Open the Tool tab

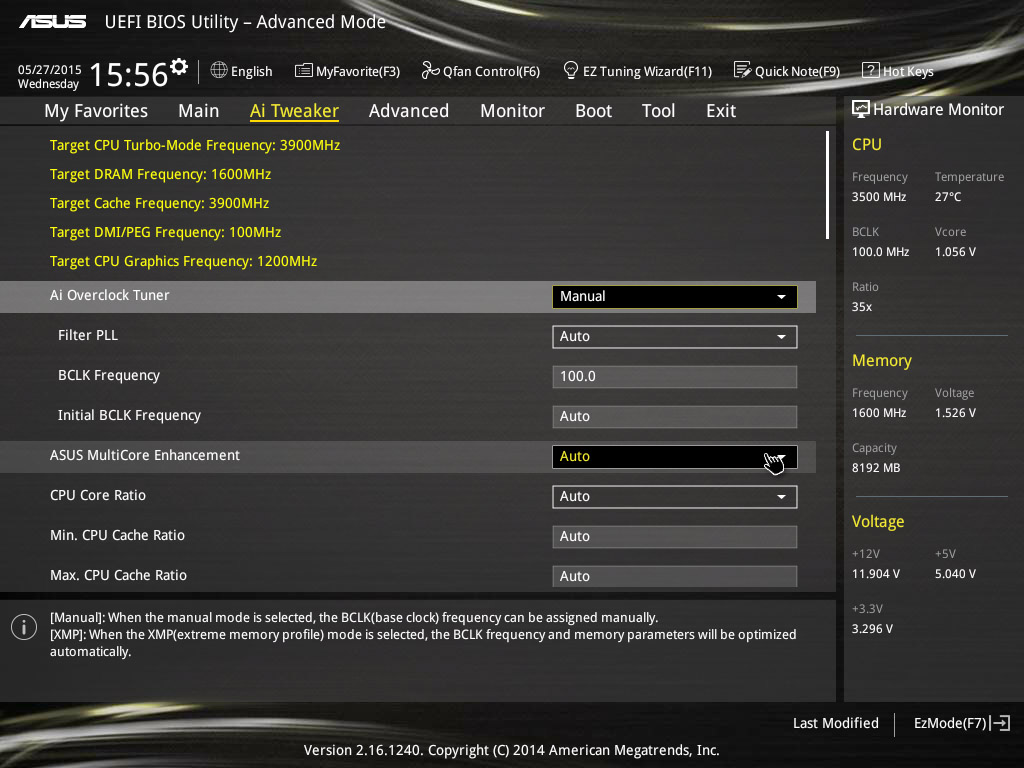point(658,111)
